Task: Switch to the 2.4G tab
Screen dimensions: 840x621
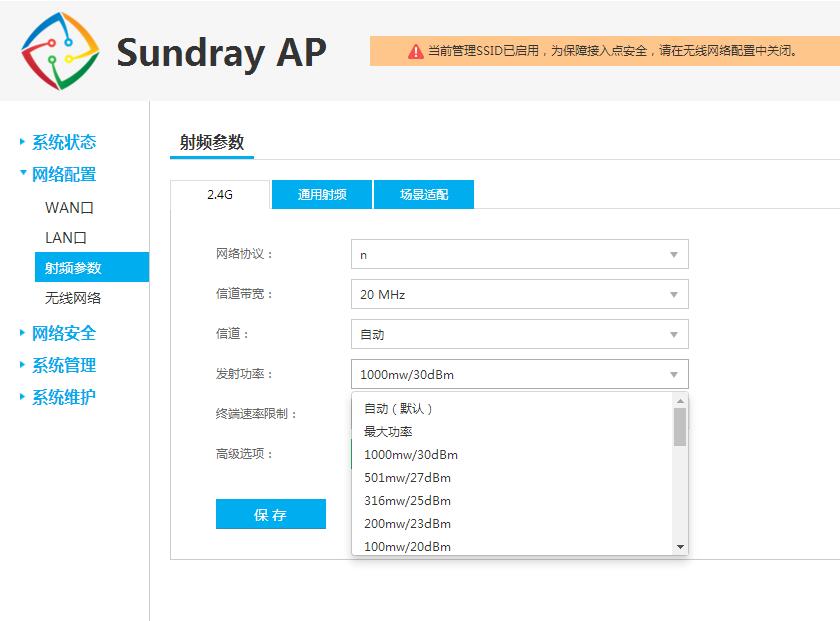Action: pyautogui.click(x=220, y=194)
